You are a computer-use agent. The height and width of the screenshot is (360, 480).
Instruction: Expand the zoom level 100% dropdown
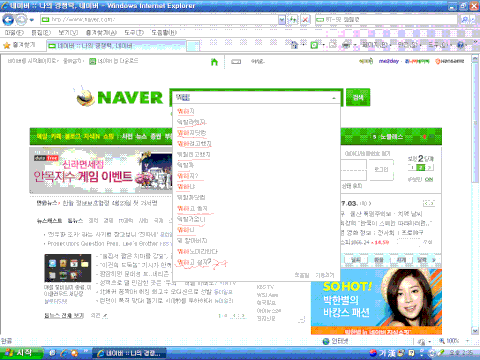467,341
